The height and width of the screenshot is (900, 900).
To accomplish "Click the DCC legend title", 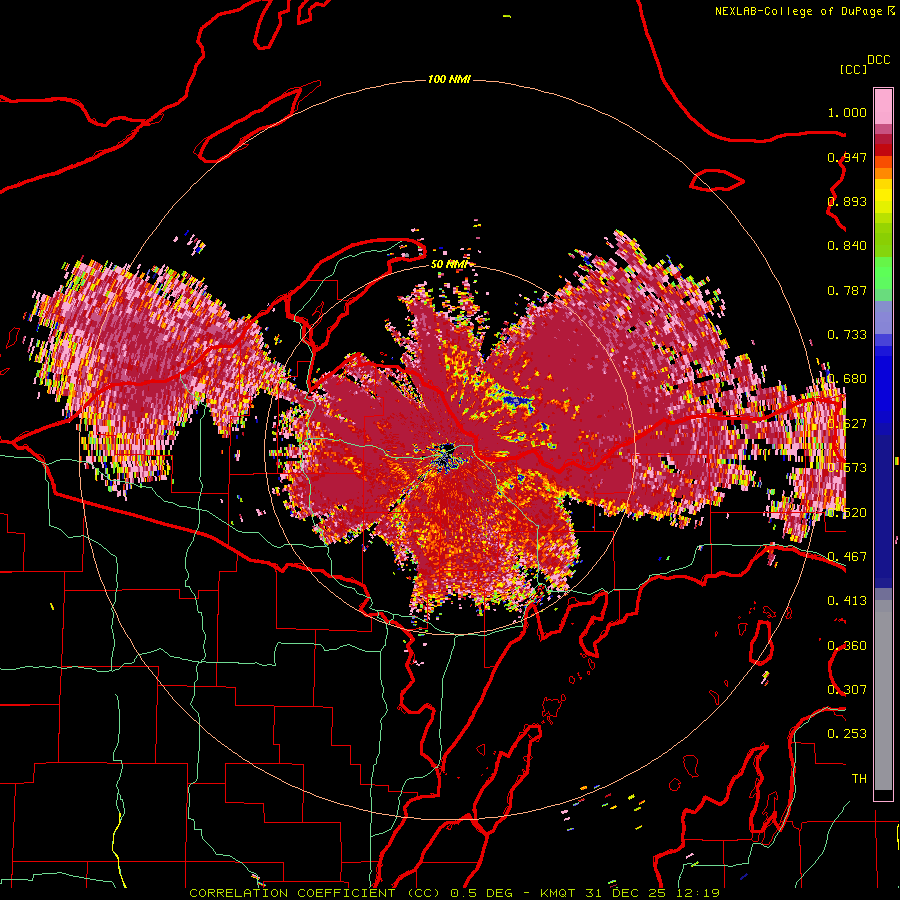I will pos(878,60).
